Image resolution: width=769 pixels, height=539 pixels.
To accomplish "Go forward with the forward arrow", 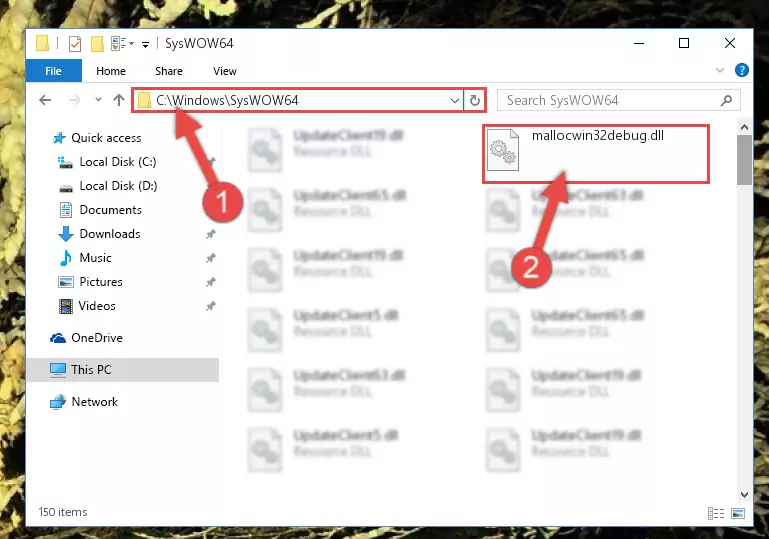I will click(75, 101).
